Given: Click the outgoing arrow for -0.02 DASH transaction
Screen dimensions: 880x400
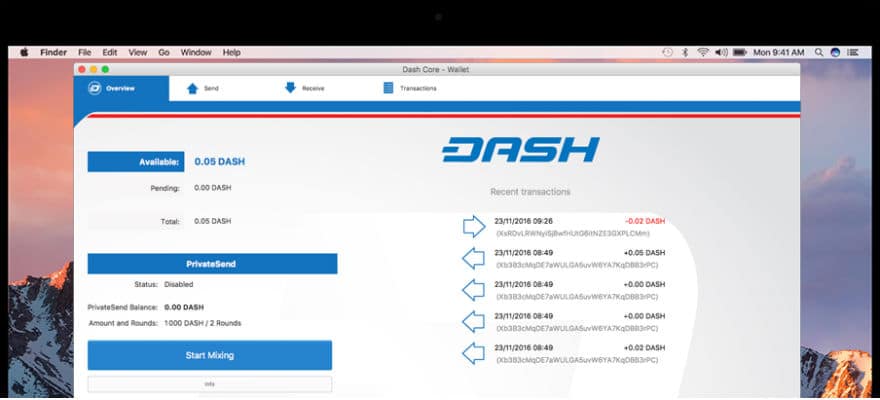Looking at the screenshot, I should [474, 226].
